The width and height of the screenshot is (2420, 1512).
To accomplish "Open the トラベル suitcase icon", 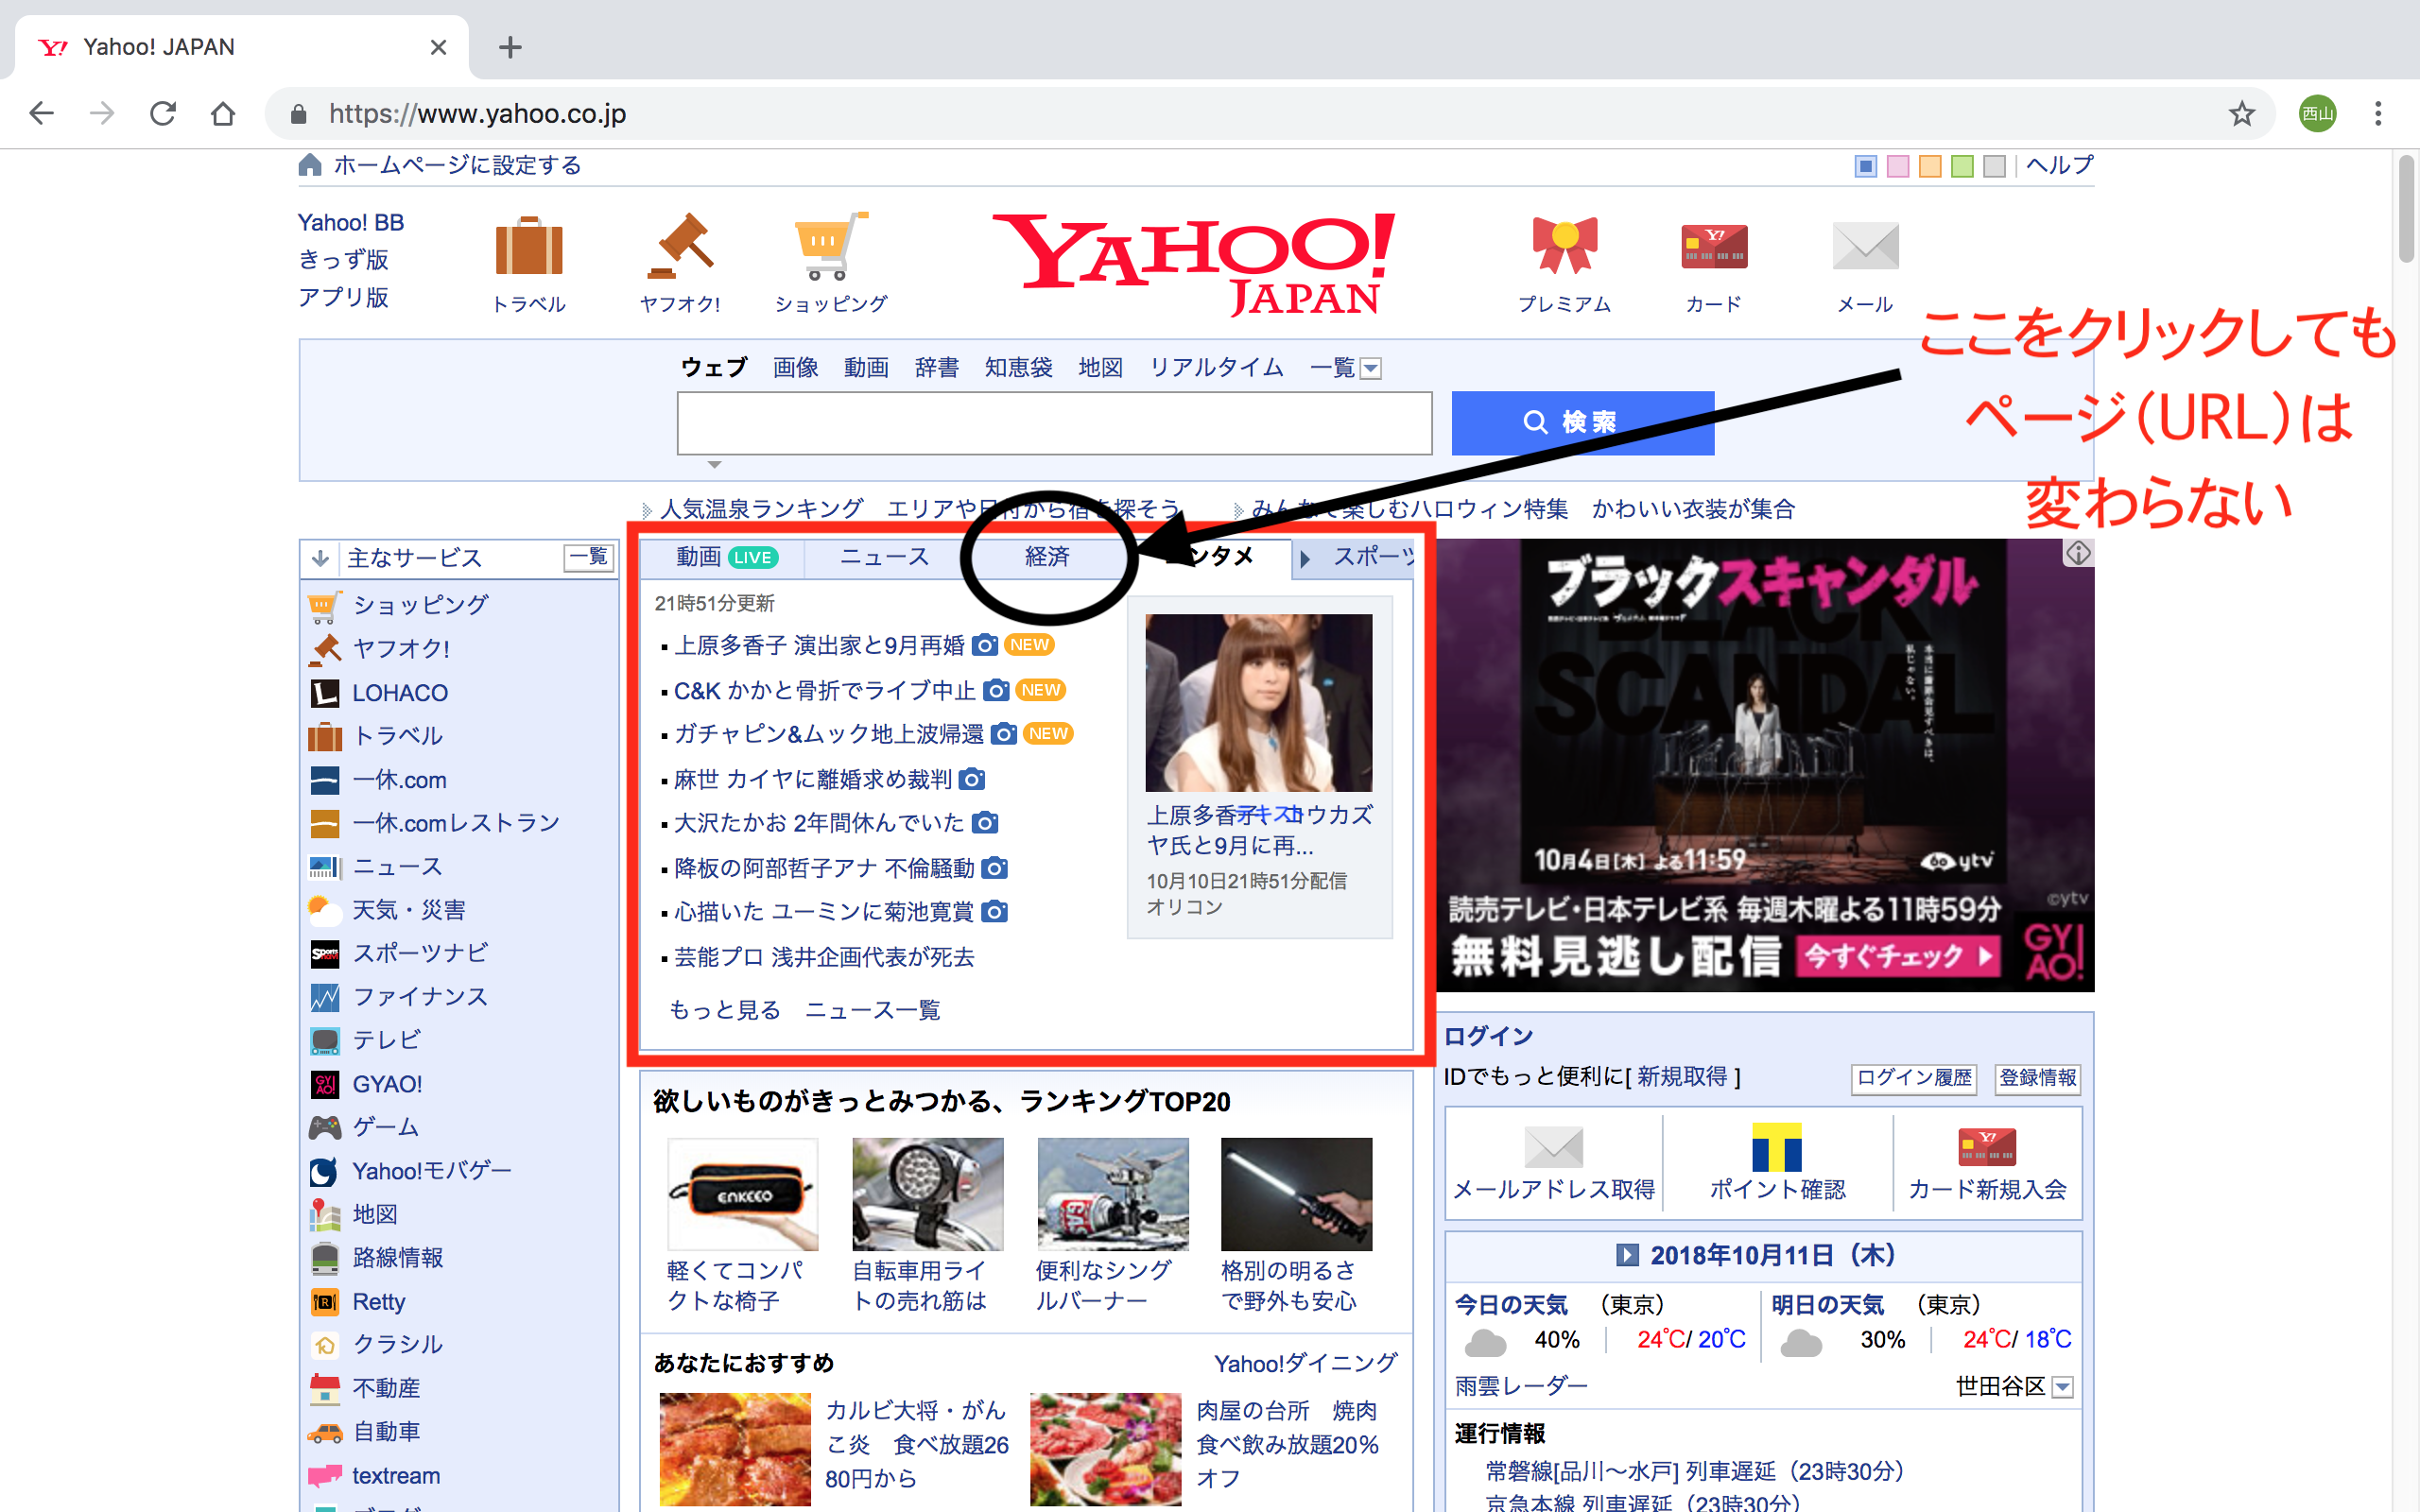I will (529, 246).
